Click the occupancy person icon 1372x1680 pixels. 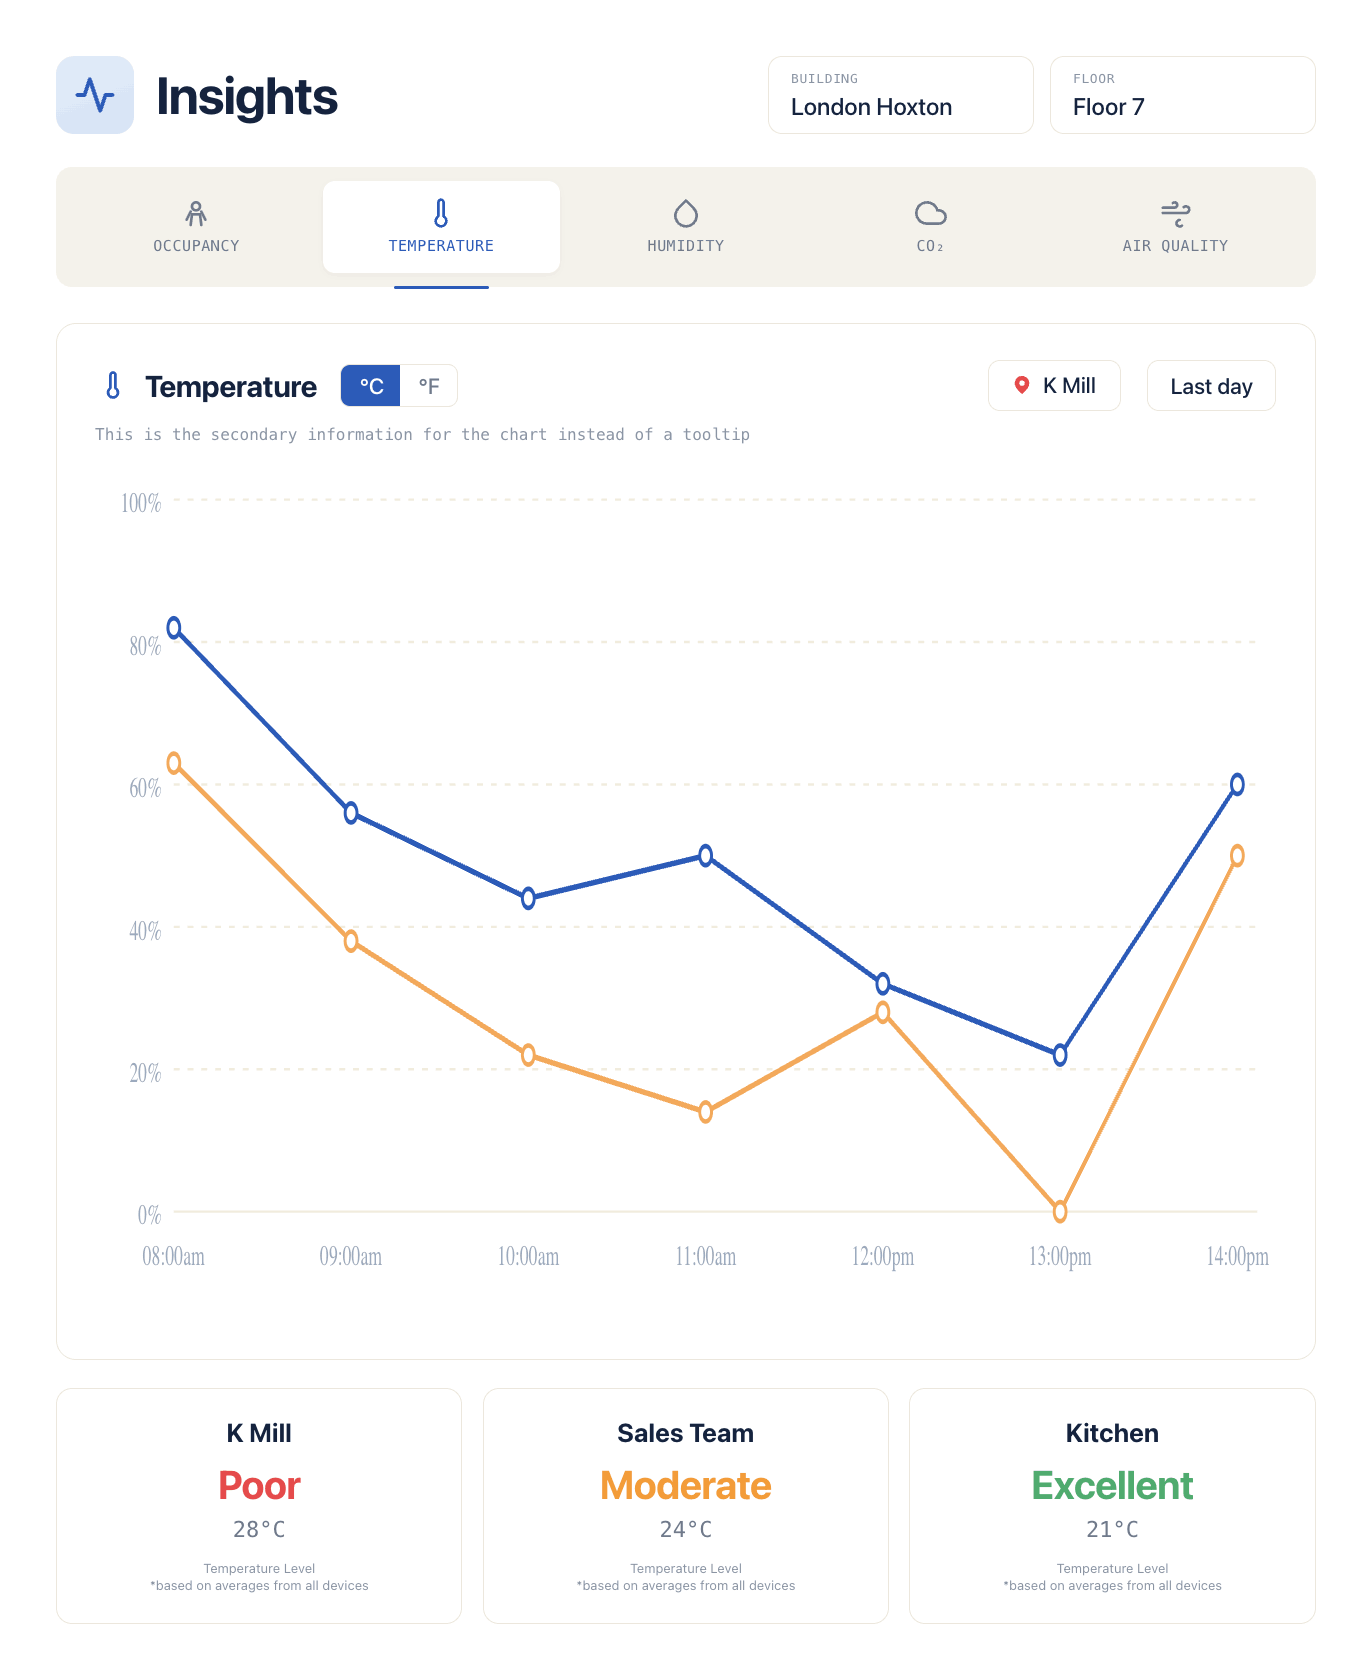(x=196, y=213)
